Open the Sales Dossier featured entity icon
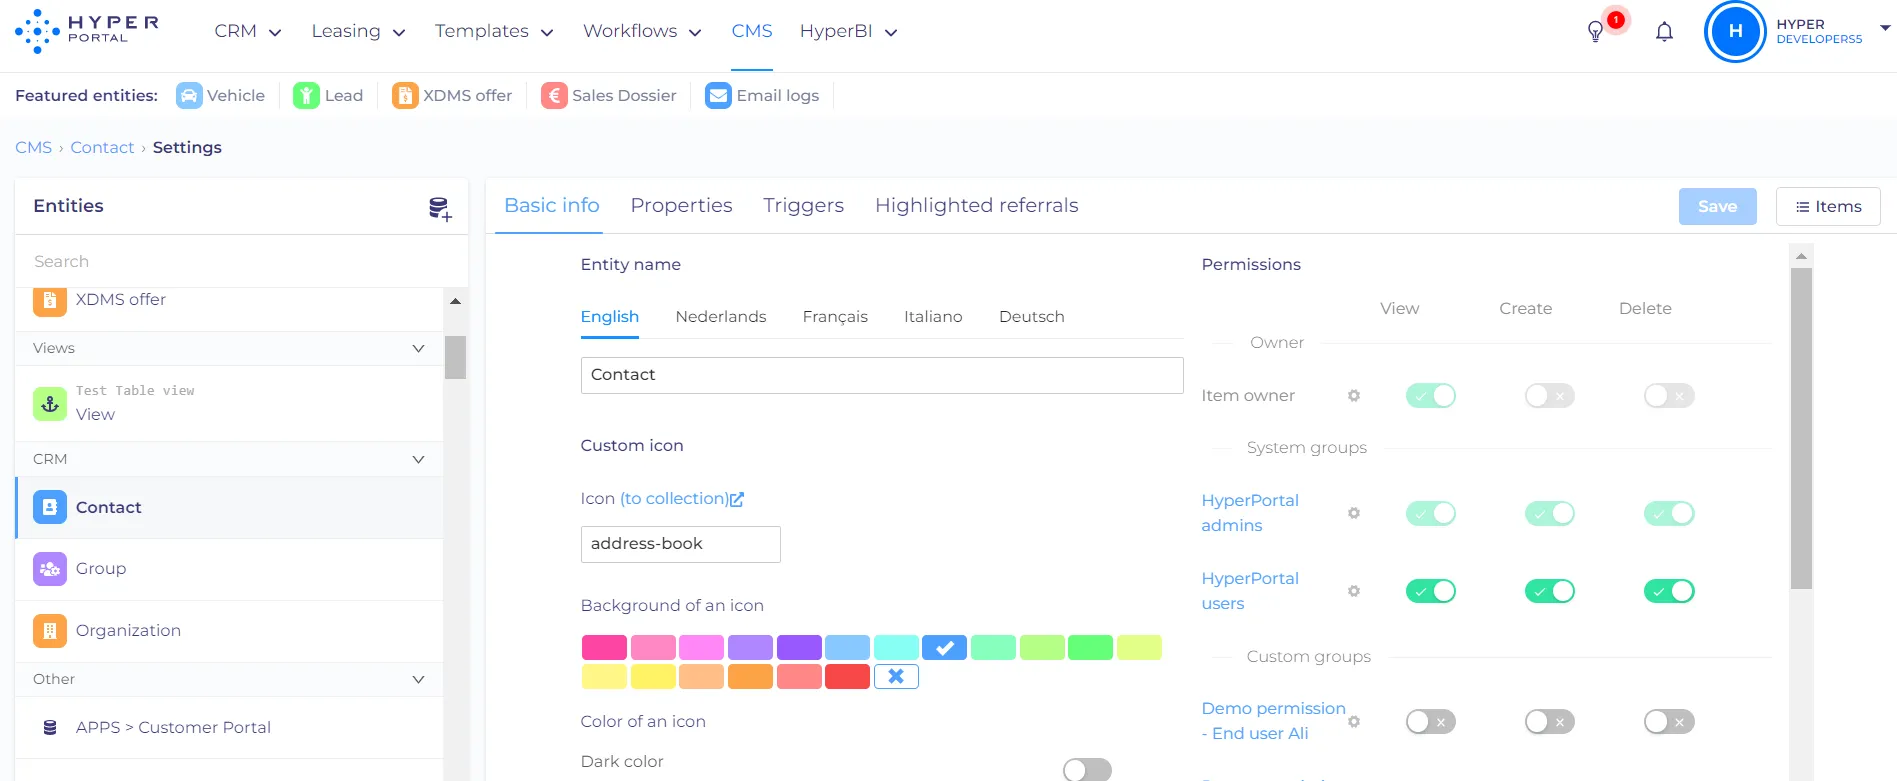This screenshot has width=1897, height=781. point(554,95)
